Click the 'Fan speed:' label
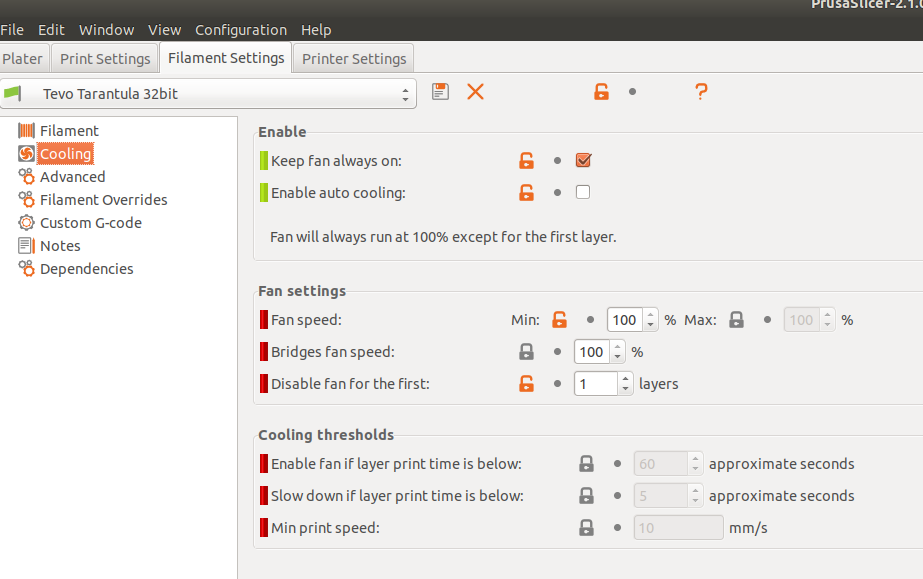 pyautogui.click(x=306, y=320)
